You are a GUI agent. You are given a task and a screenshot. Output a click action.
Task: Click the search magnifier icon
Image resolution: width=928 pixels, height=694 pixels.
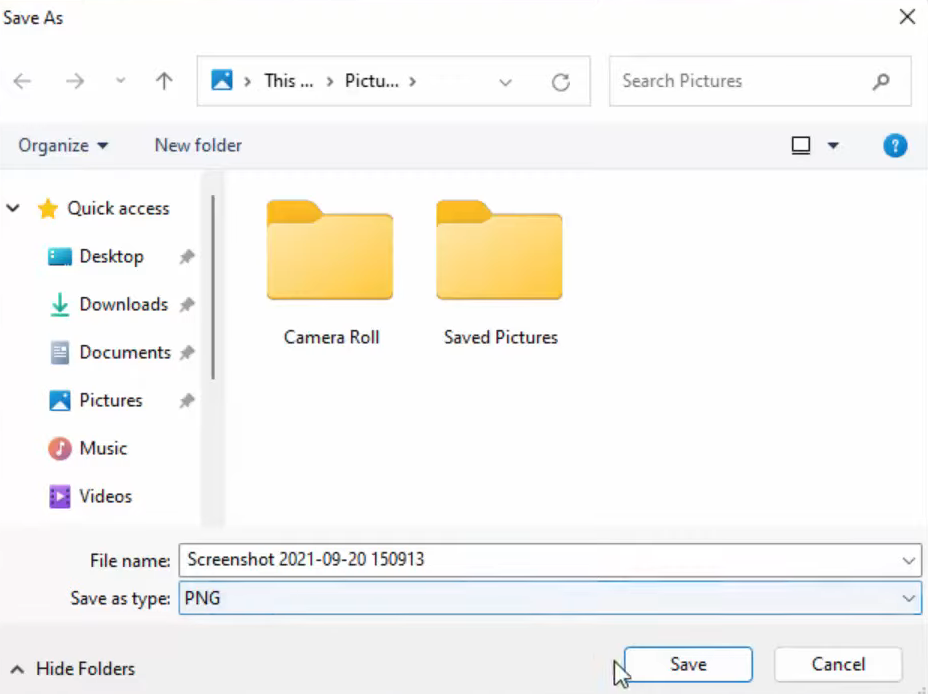[881, 82]
